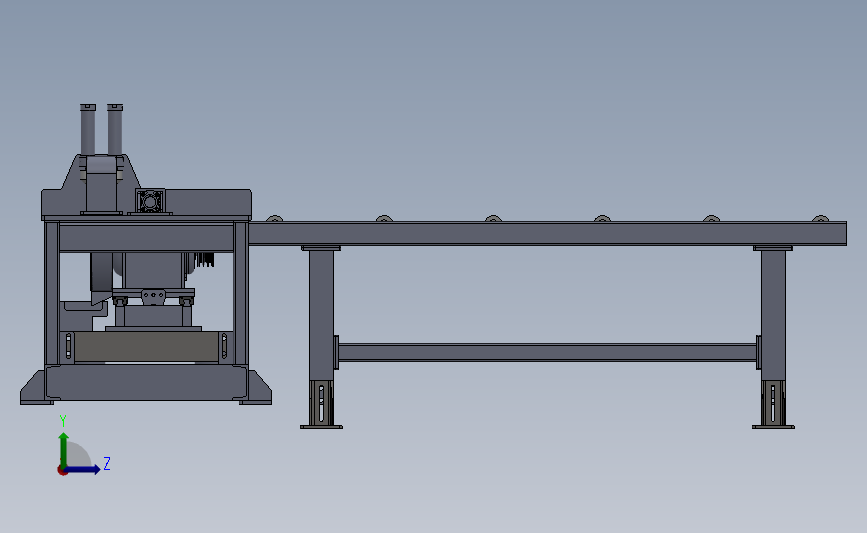Screen dimensions: 867x533
Task: Select the right vertical cylinder atop the machine
Action: [x=115, y=129]
